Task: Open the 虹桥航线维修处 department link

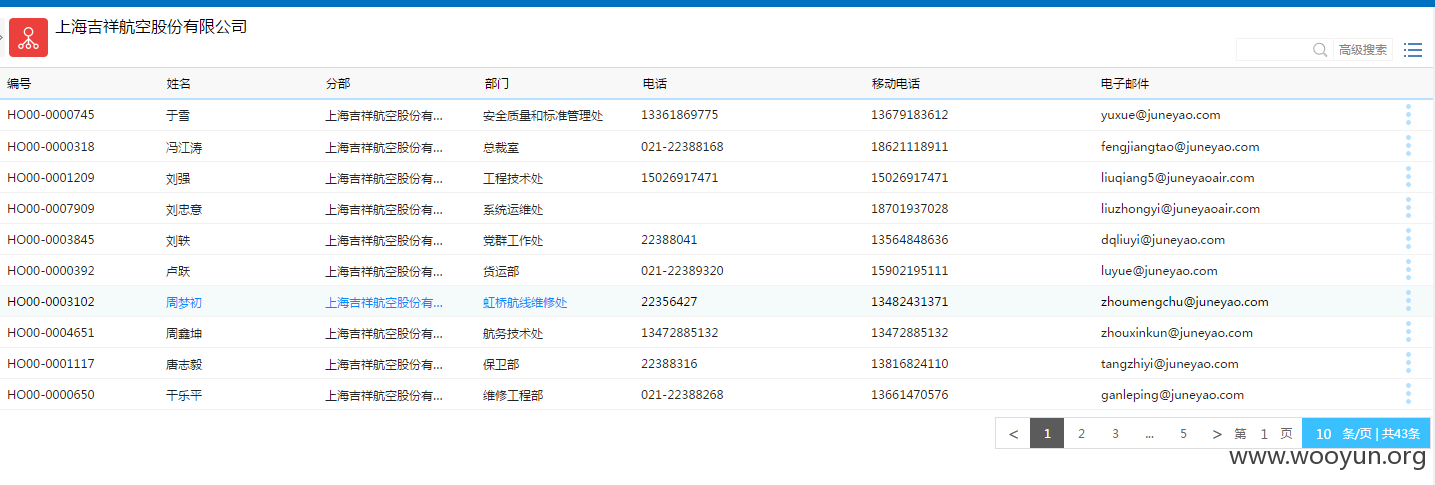Action: 525,302
